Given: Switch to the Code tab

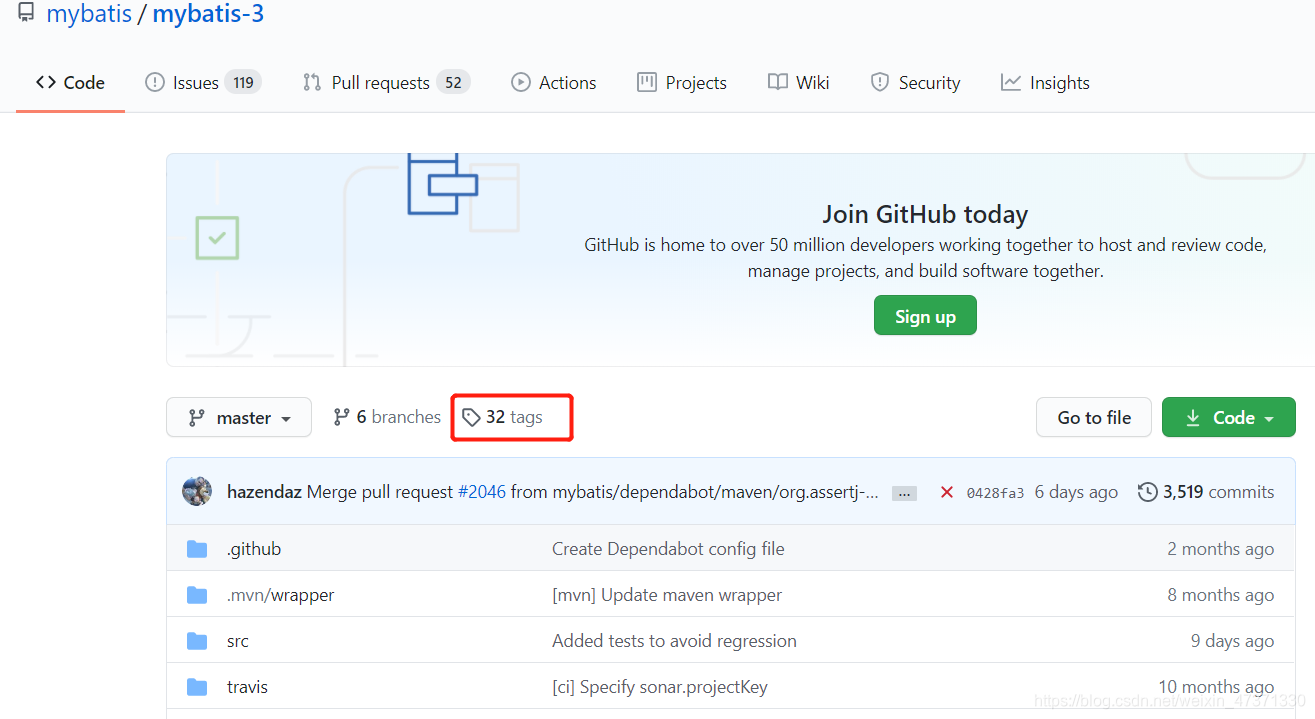Looking at the screenshot, I should (70, 83).
